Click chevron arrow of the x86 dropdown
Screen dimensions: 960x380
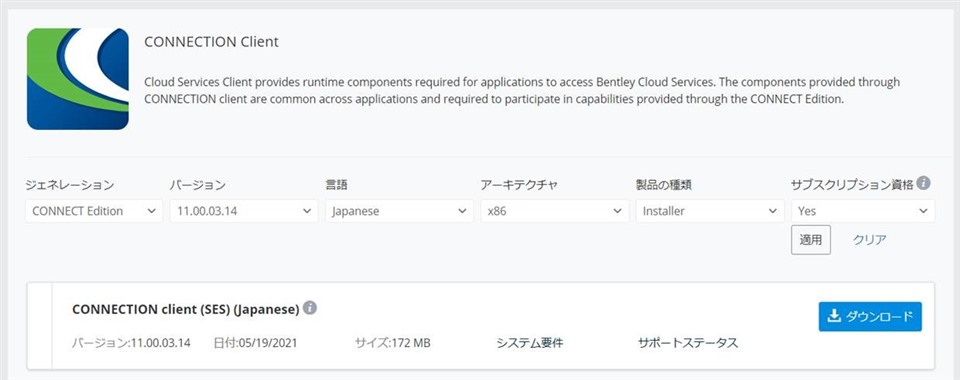pyautogui.click(x=617, y=211)
